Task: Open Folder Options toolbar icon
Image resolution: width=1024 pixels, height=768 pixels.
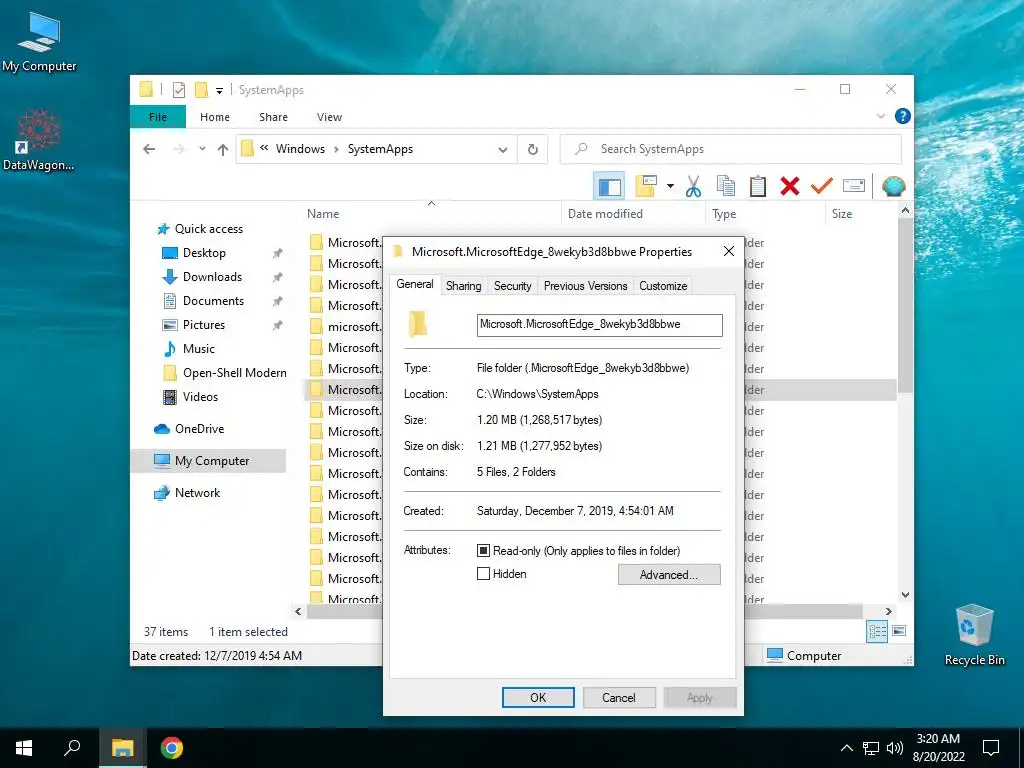Action: click(x=646, y=186)
